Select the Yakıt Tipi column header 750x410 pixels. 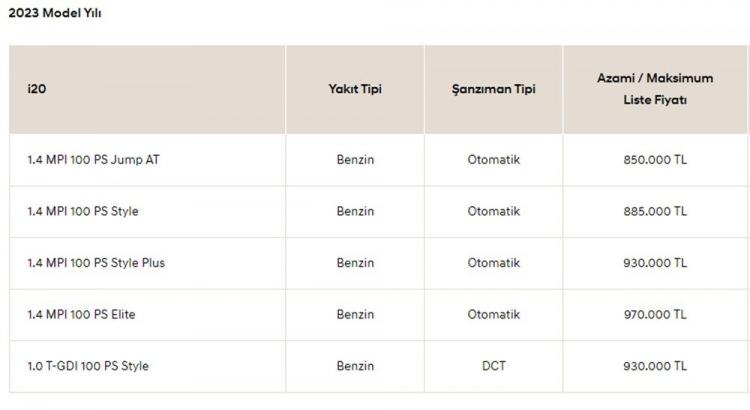[355, 89]
